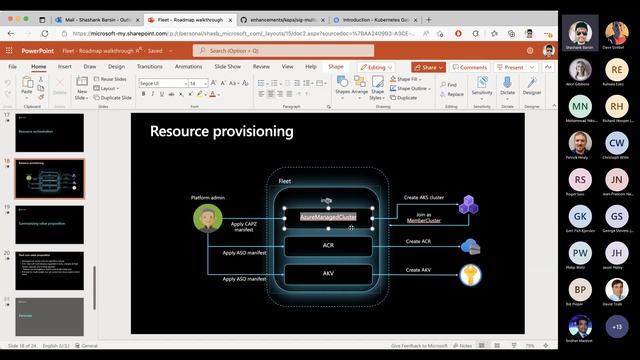This screenshot has height=360, width=640.
Task: Click the browser back arrow
Action: coord(11,33)
